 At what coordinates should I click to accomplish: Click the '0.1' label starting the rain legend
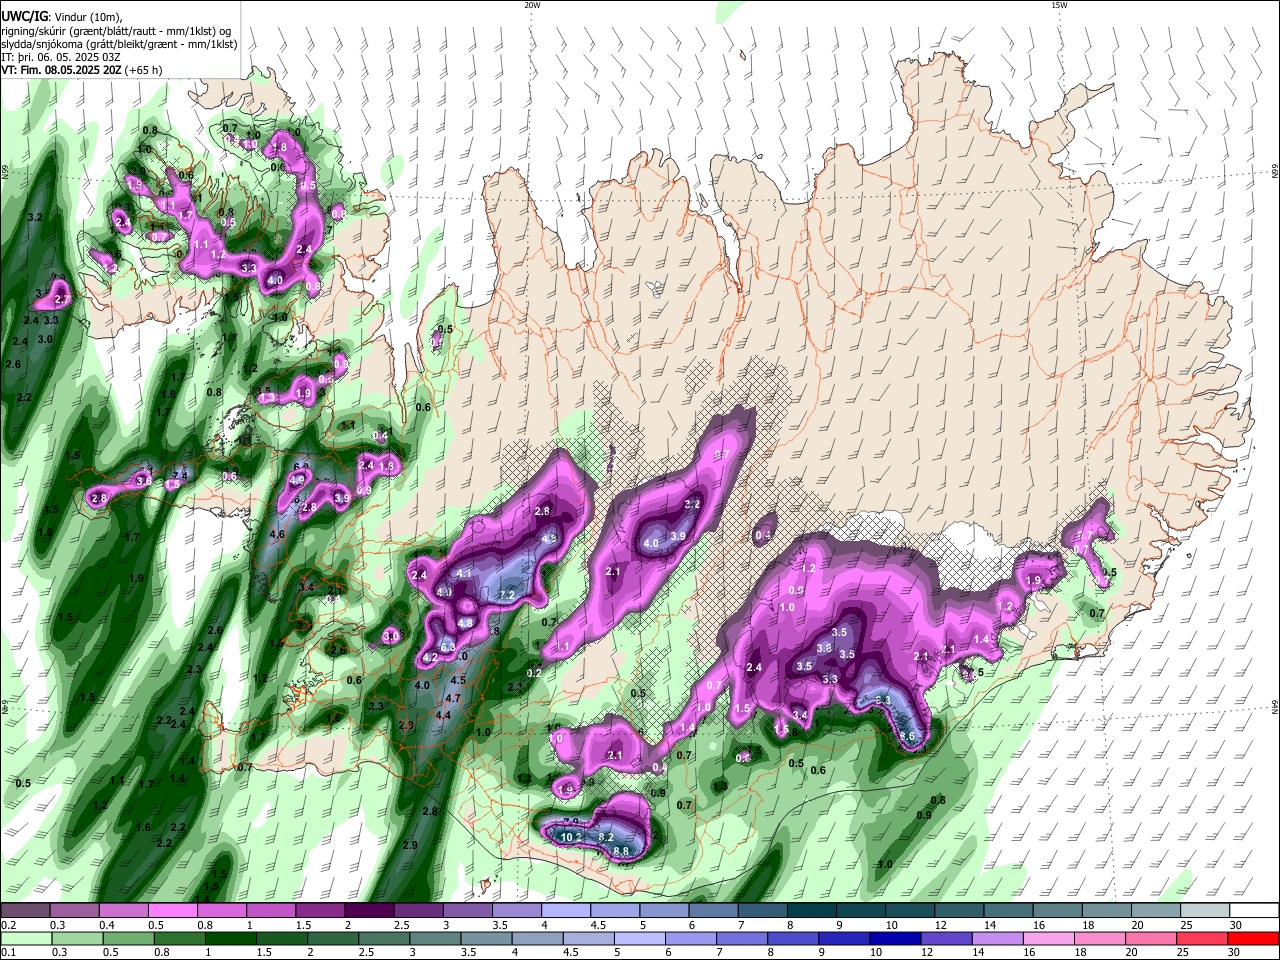pos(8,953)
